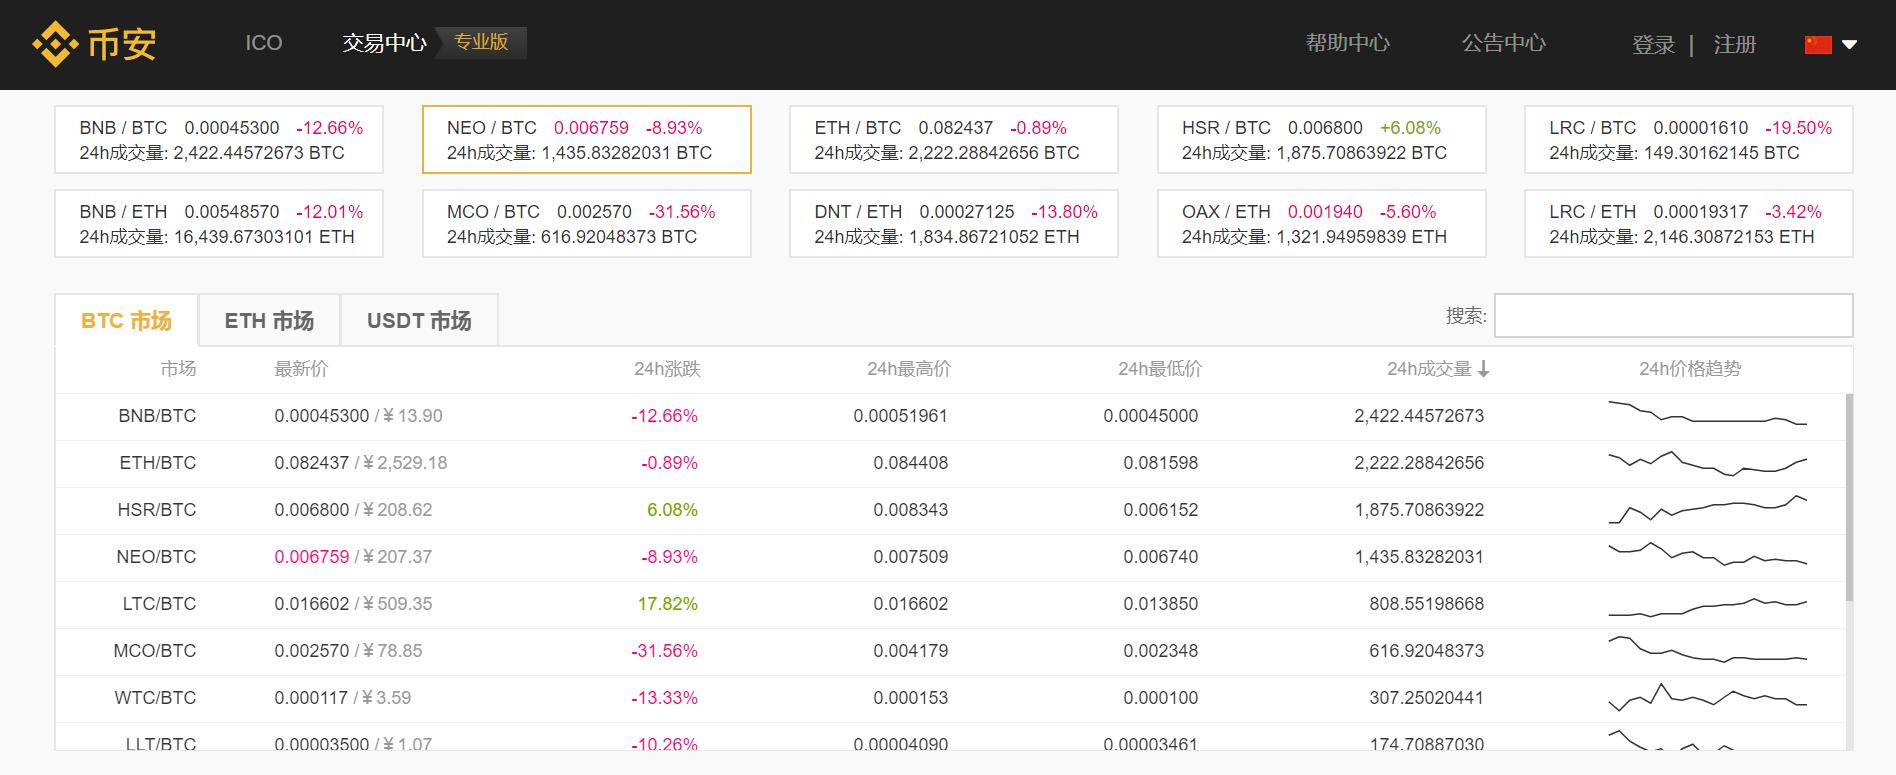1896x775 pixels.
Task: Open the BNB / BTC ticker card
Action: (219, 140)
